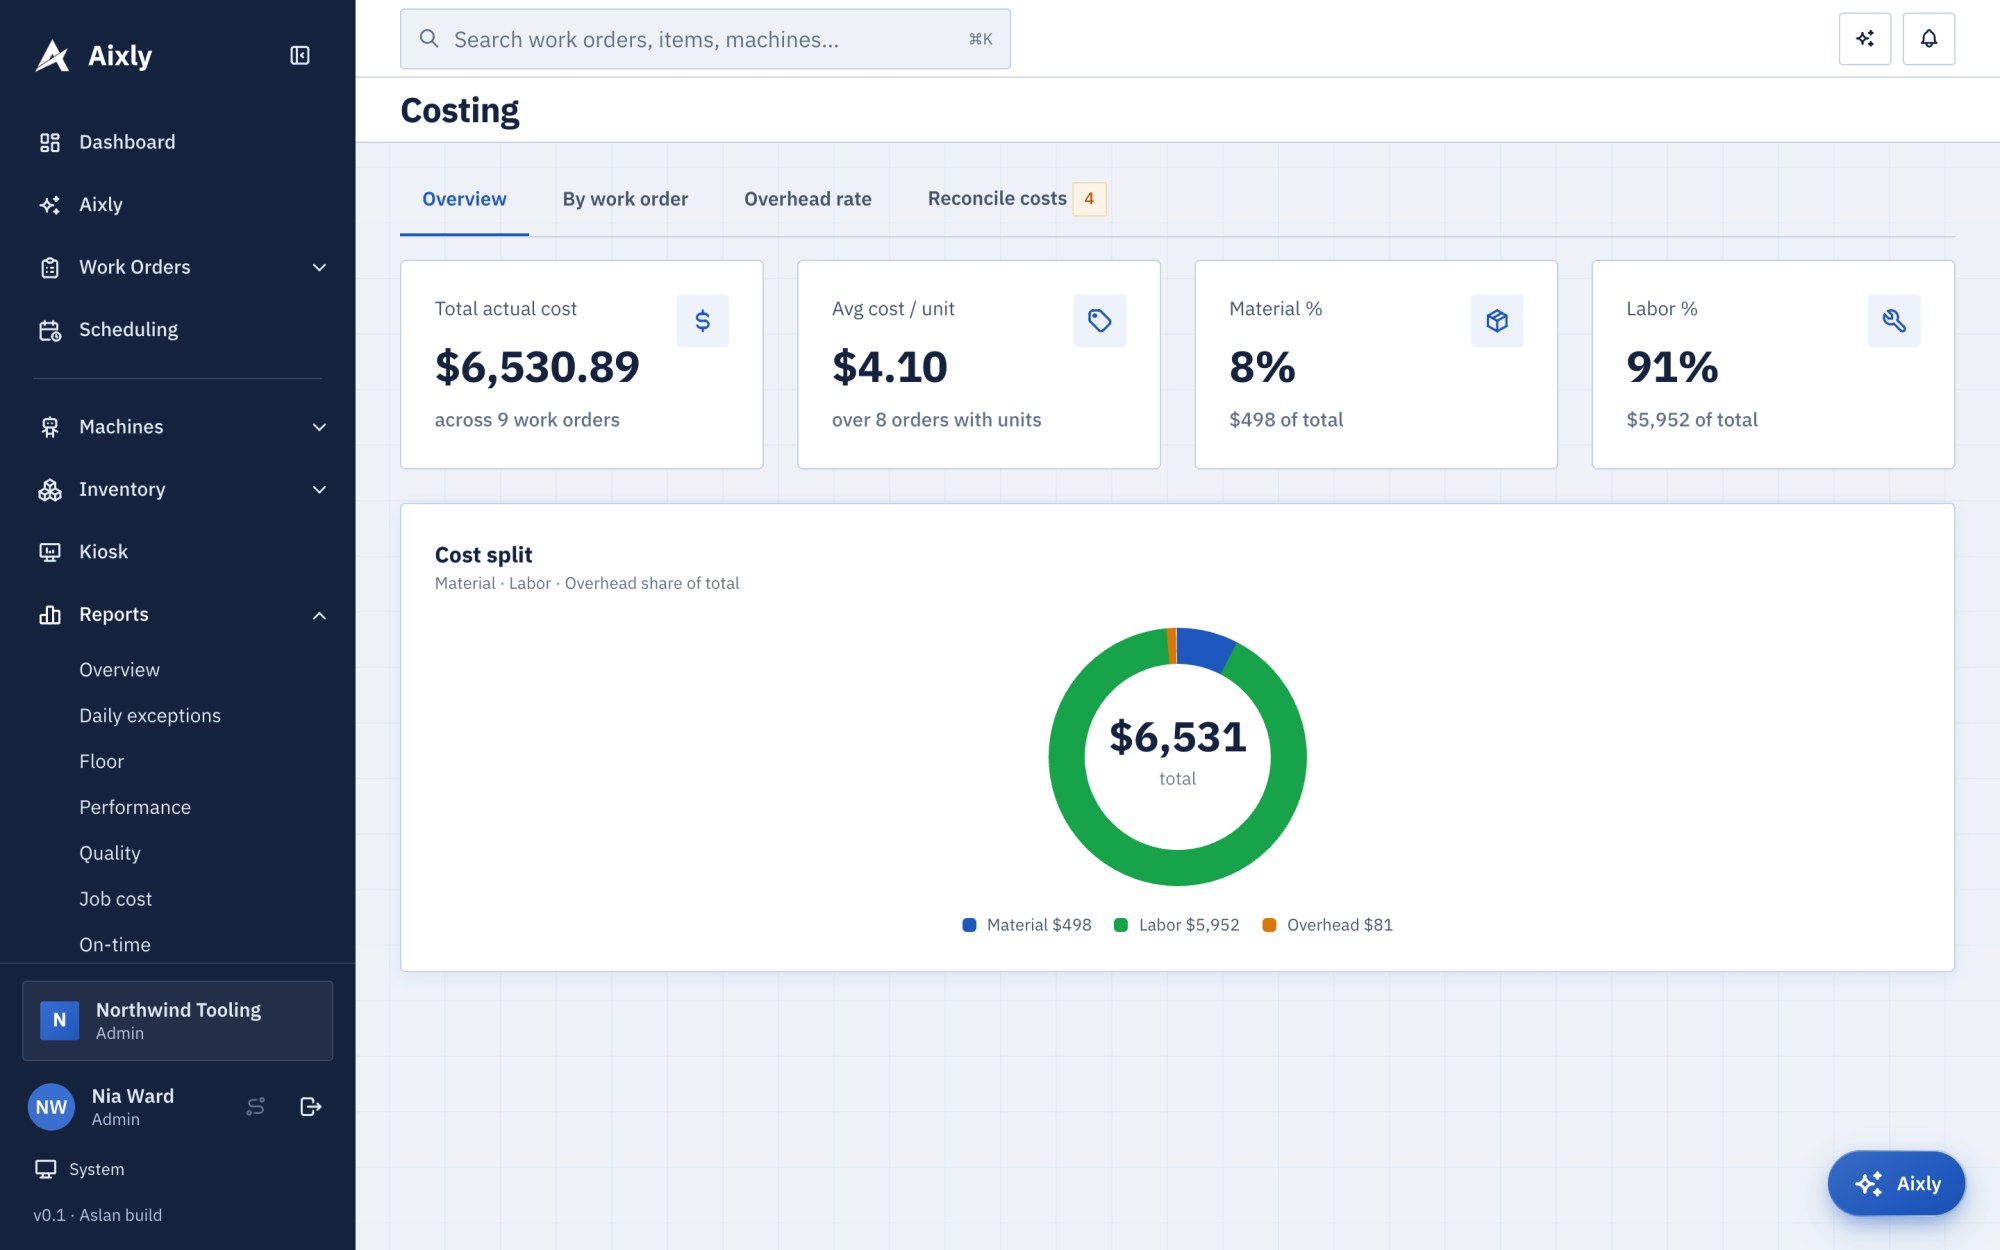
Task: Open Kiosk page
Action: 178,552
